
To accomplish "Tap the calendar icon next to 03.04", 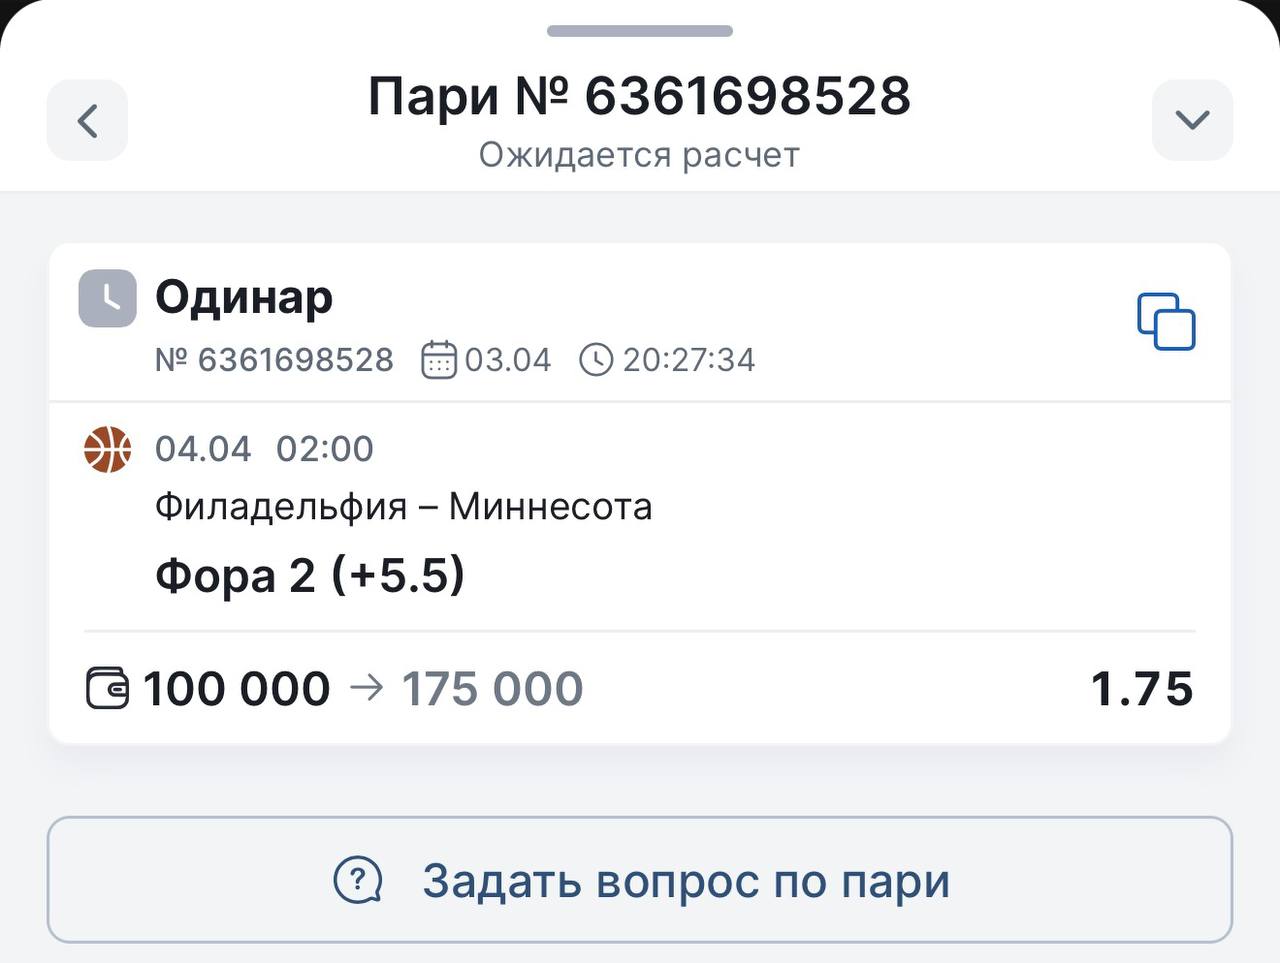I will coord(438,360).
